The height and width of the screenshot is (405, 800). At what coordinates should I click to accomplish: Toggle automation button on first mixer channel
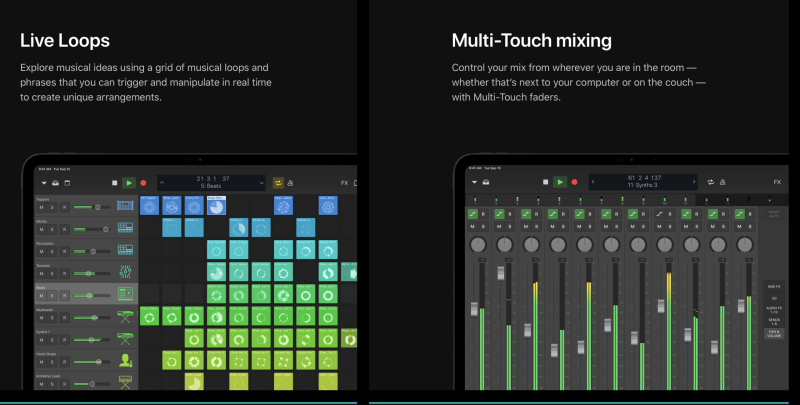(x=473, y=214)
